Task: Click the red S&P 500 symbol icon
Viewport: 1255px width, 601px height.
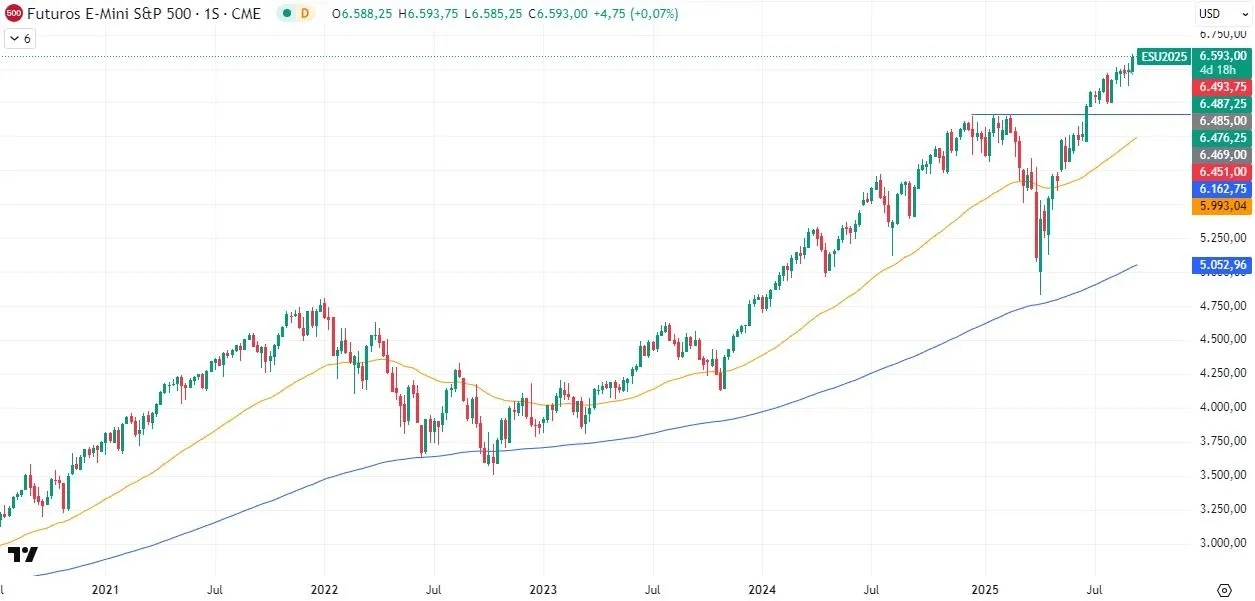Action: tap(15, 14)
